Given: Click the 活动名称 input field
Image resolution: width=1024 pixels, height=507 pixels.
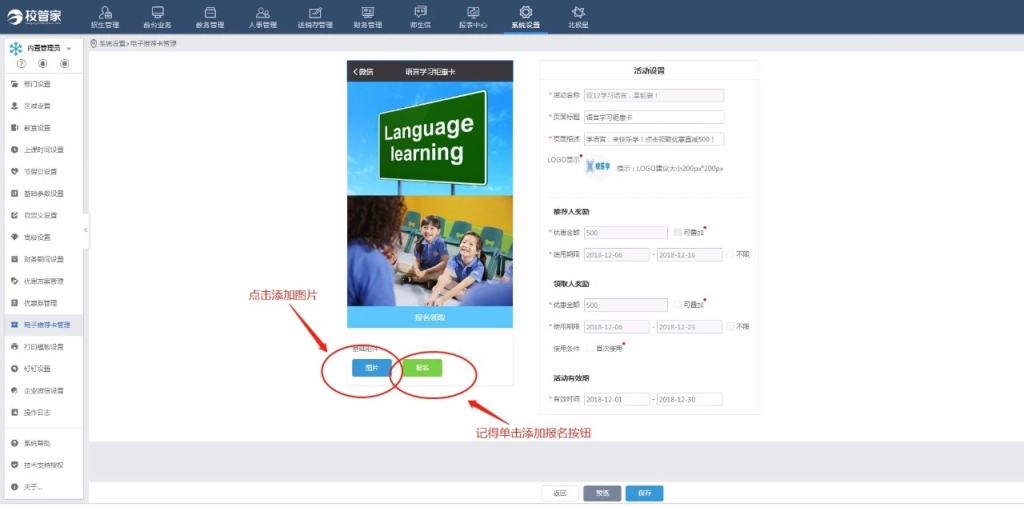Looking at the screenshot, I should [x=653, y=96].
